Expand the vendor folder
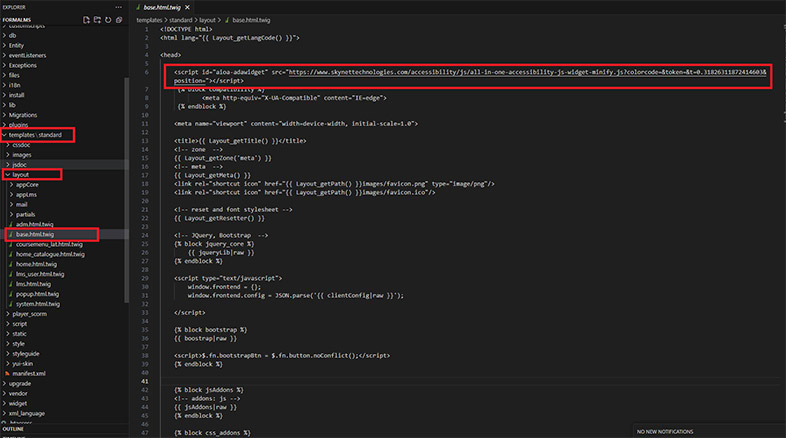This screenshot has width=786, height=438. [18, 393]
